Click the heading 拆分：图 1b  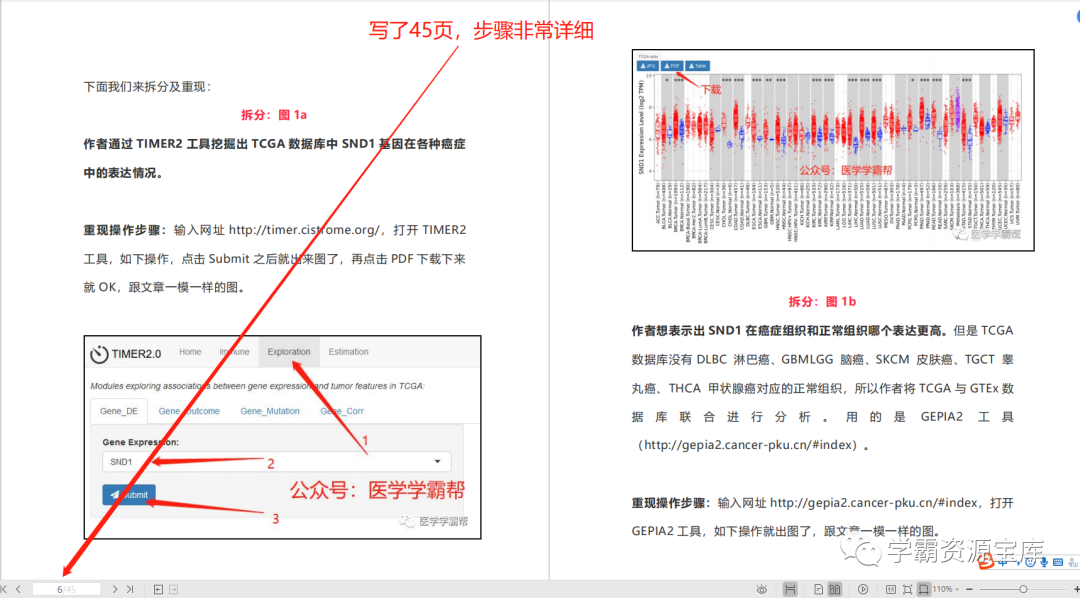pos(822,302)
